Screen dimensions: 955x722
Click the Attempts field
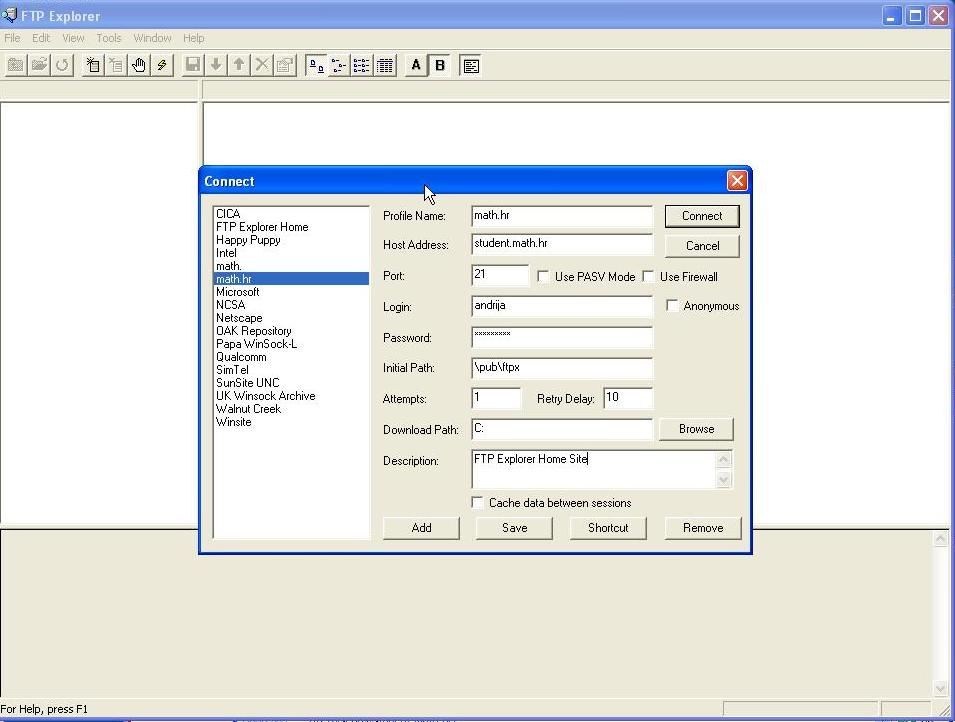click(496, 398)
